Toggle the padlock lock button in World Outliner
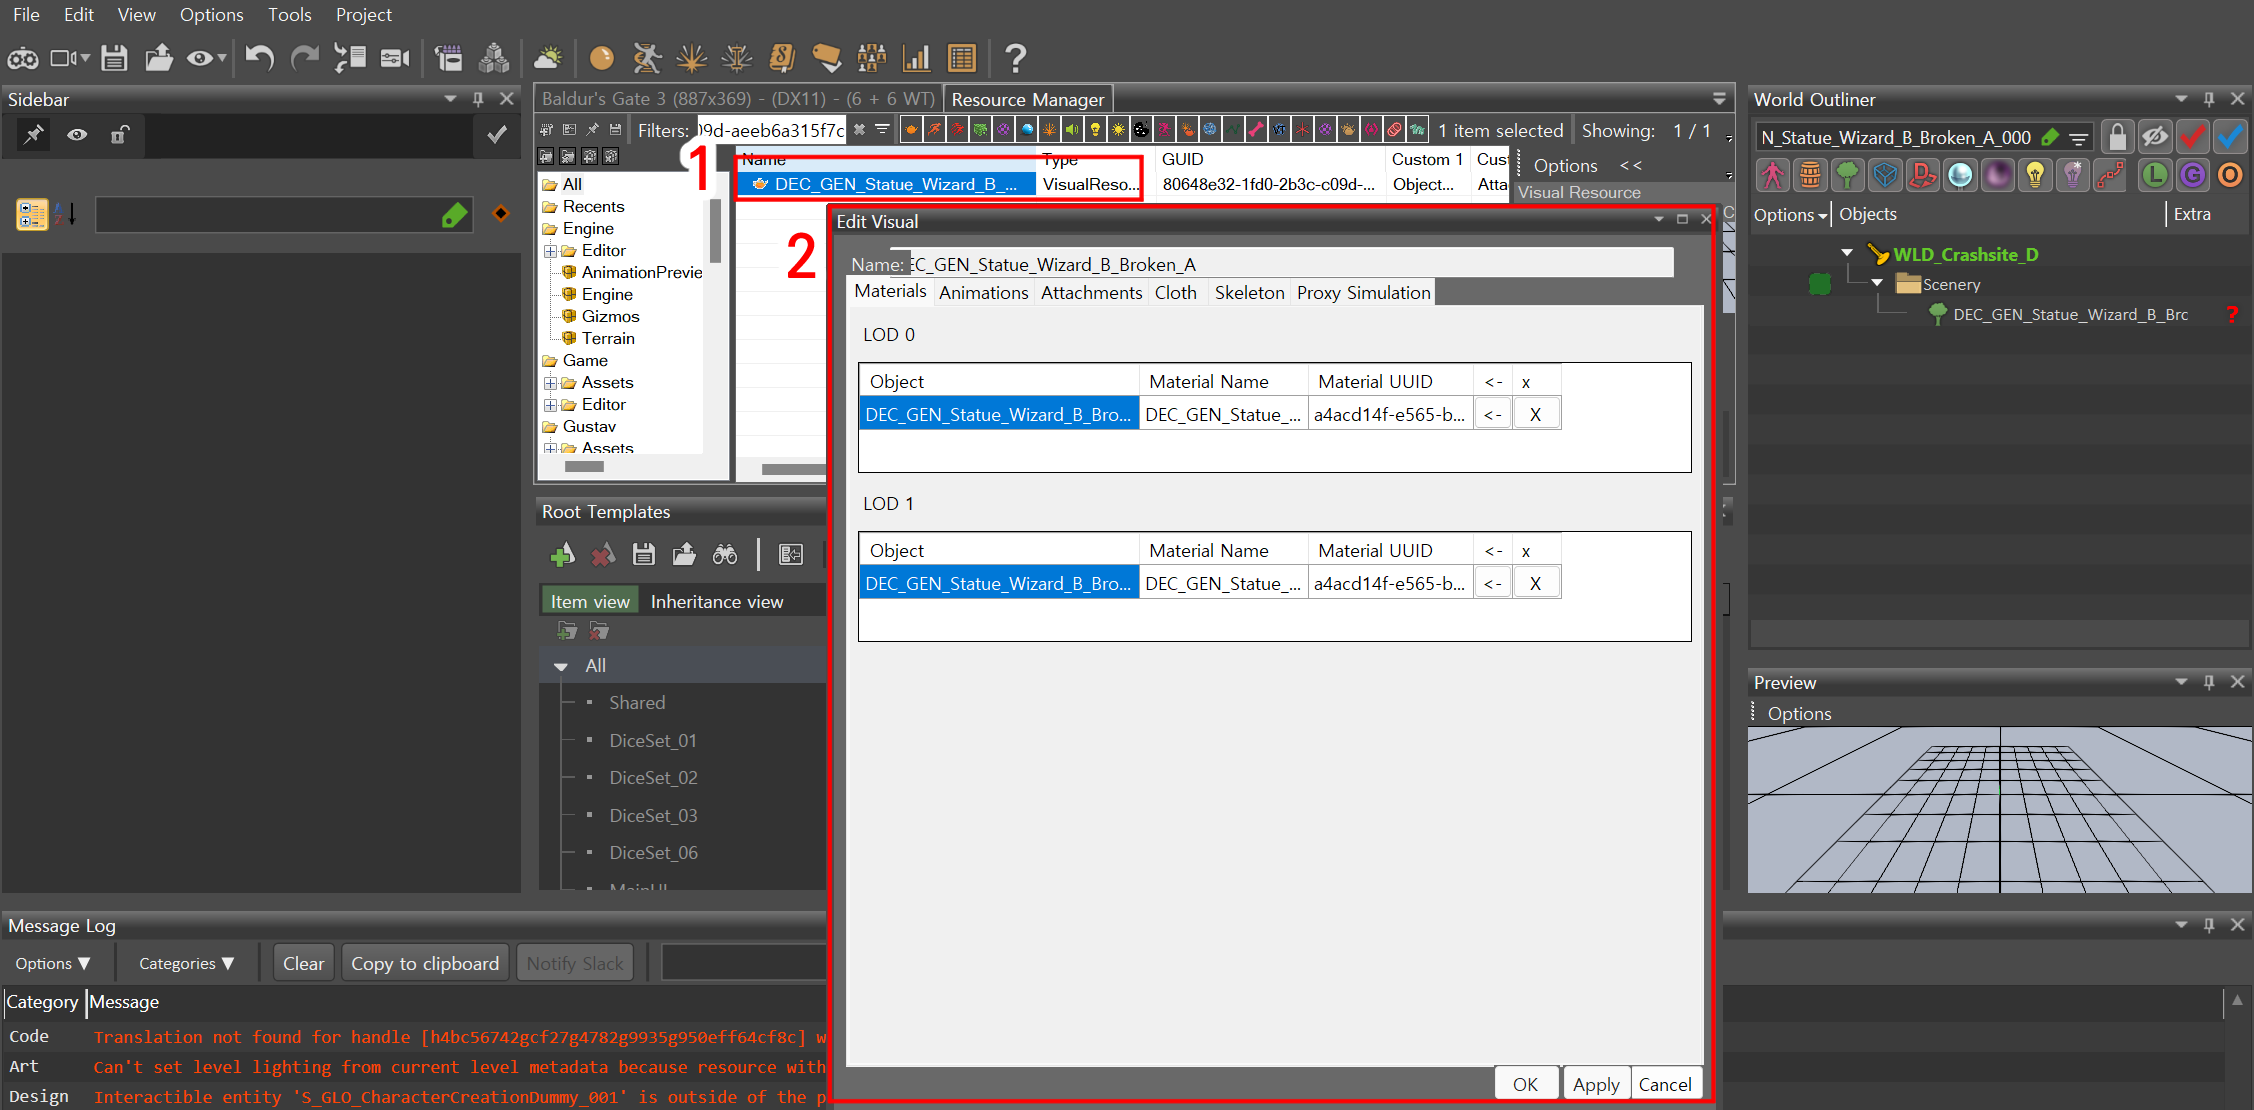2254x1110 pixels. 2117,136
